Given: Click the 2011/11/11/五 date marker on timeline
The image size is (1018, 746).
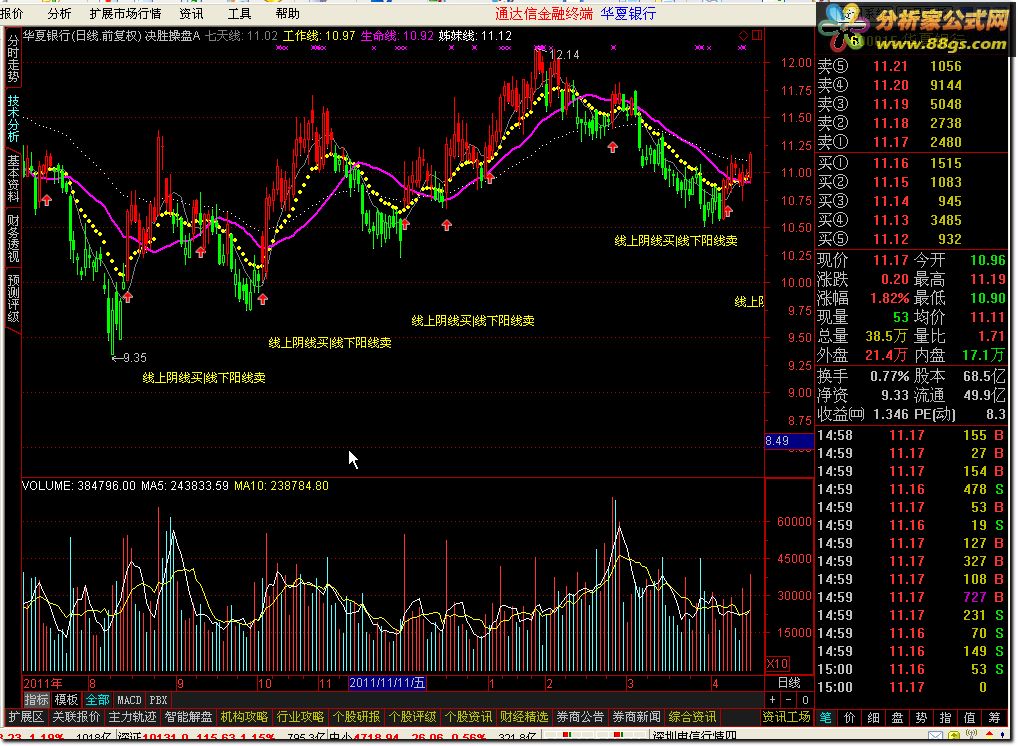Looking at the screenshot, I should point(387,683).
